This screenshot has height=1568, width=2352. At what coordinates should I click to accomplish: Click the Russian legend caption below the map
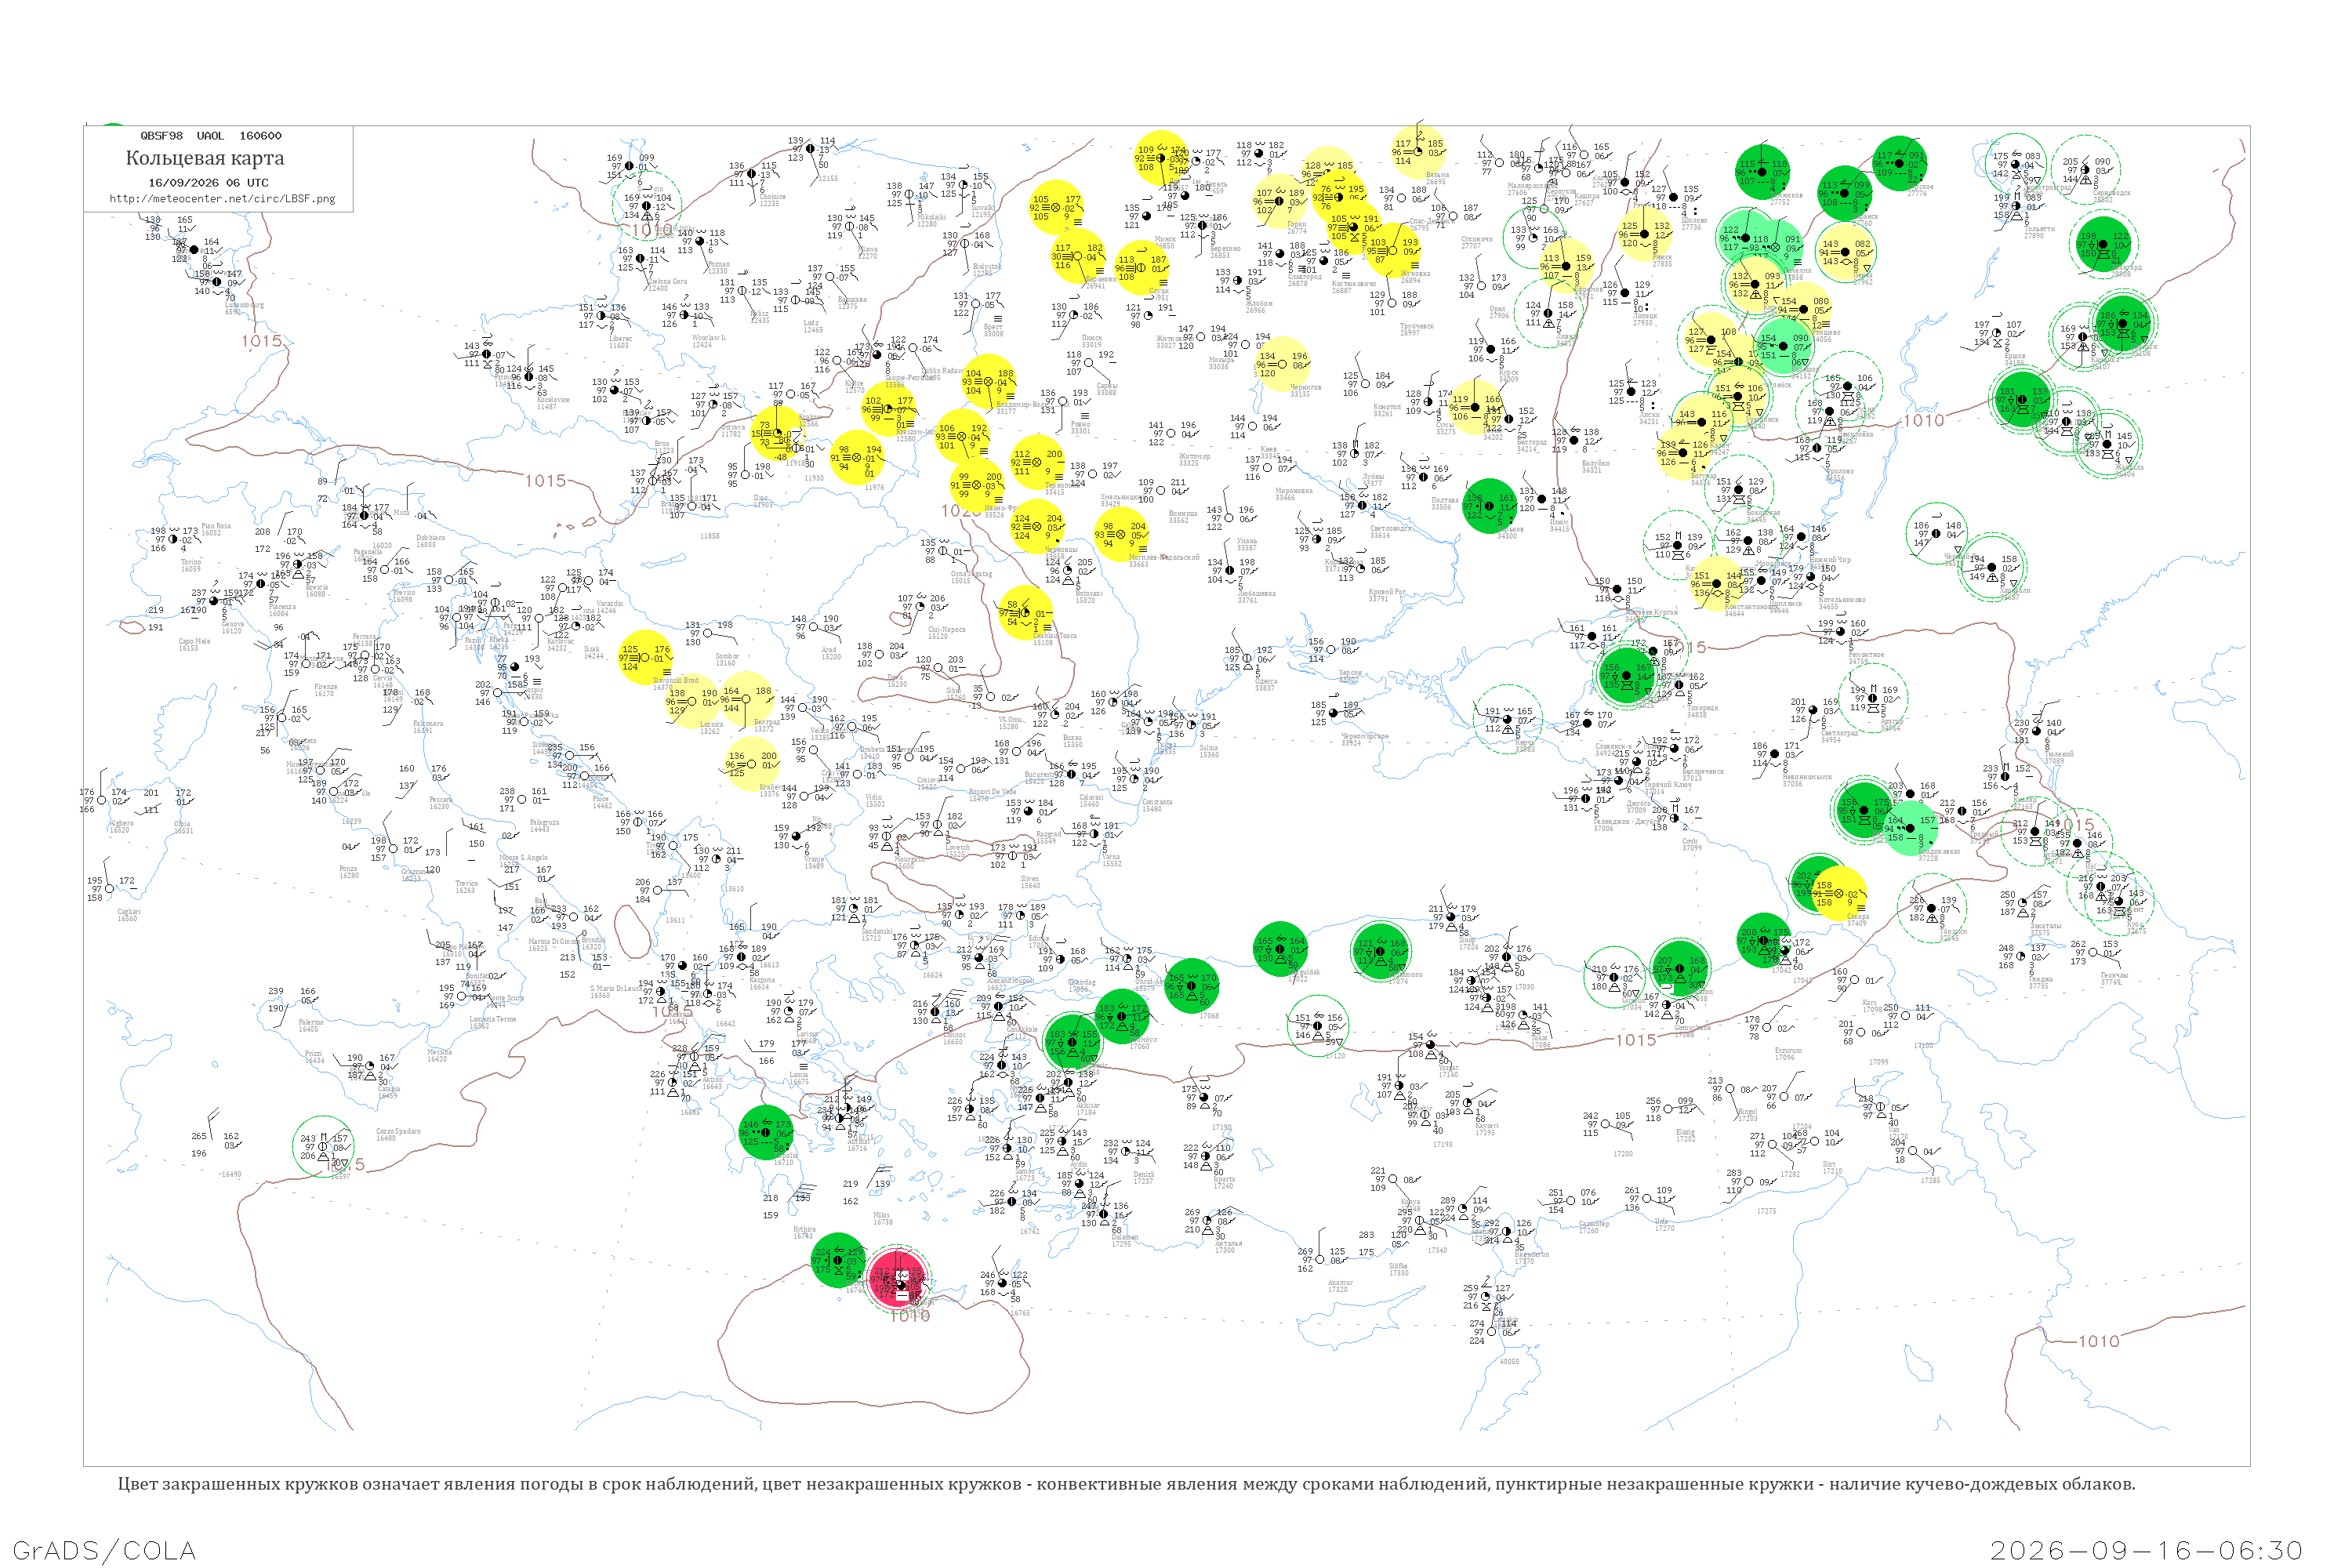click(1126, 1484)
